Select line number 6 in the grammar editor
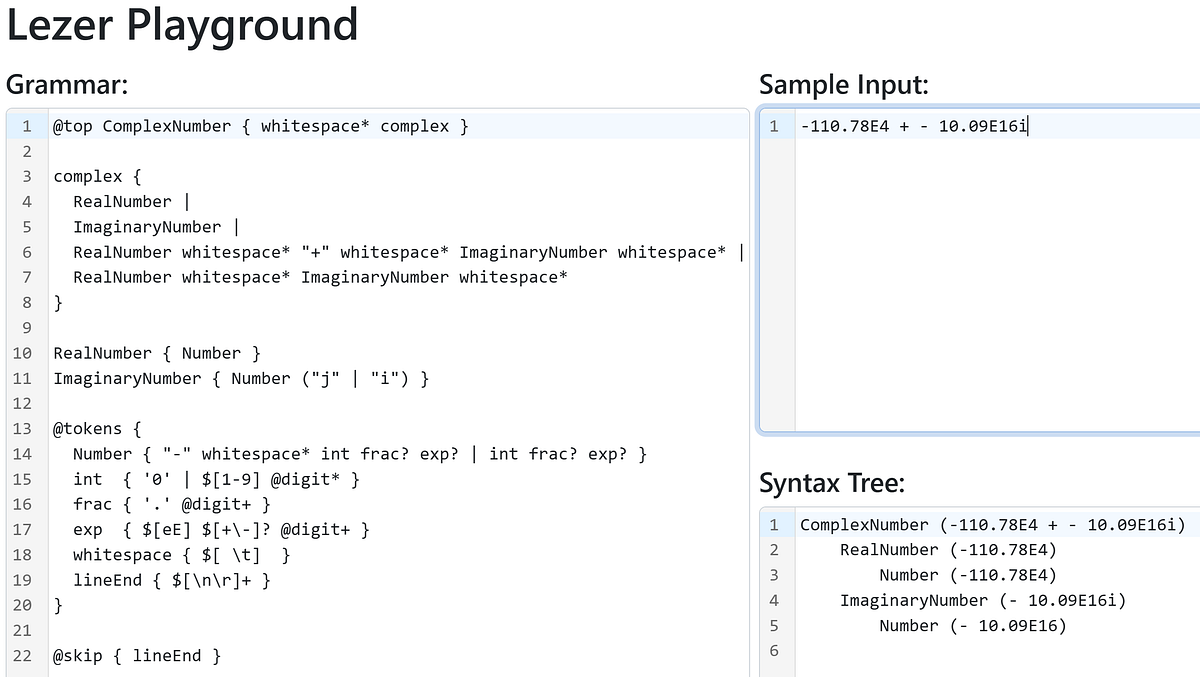This screenshot has height=677, width=1200. pos(25,252)
